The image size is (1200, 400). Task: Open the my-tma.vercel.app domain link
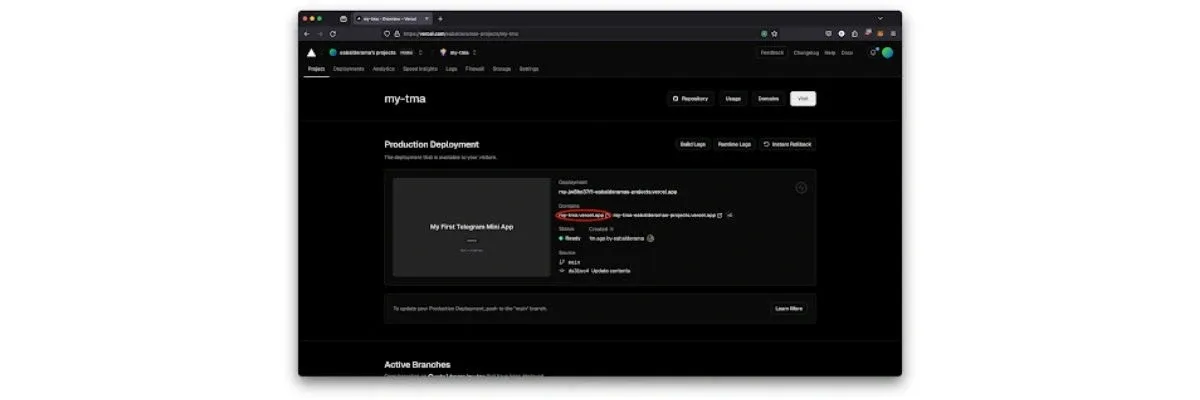[581, 214]
